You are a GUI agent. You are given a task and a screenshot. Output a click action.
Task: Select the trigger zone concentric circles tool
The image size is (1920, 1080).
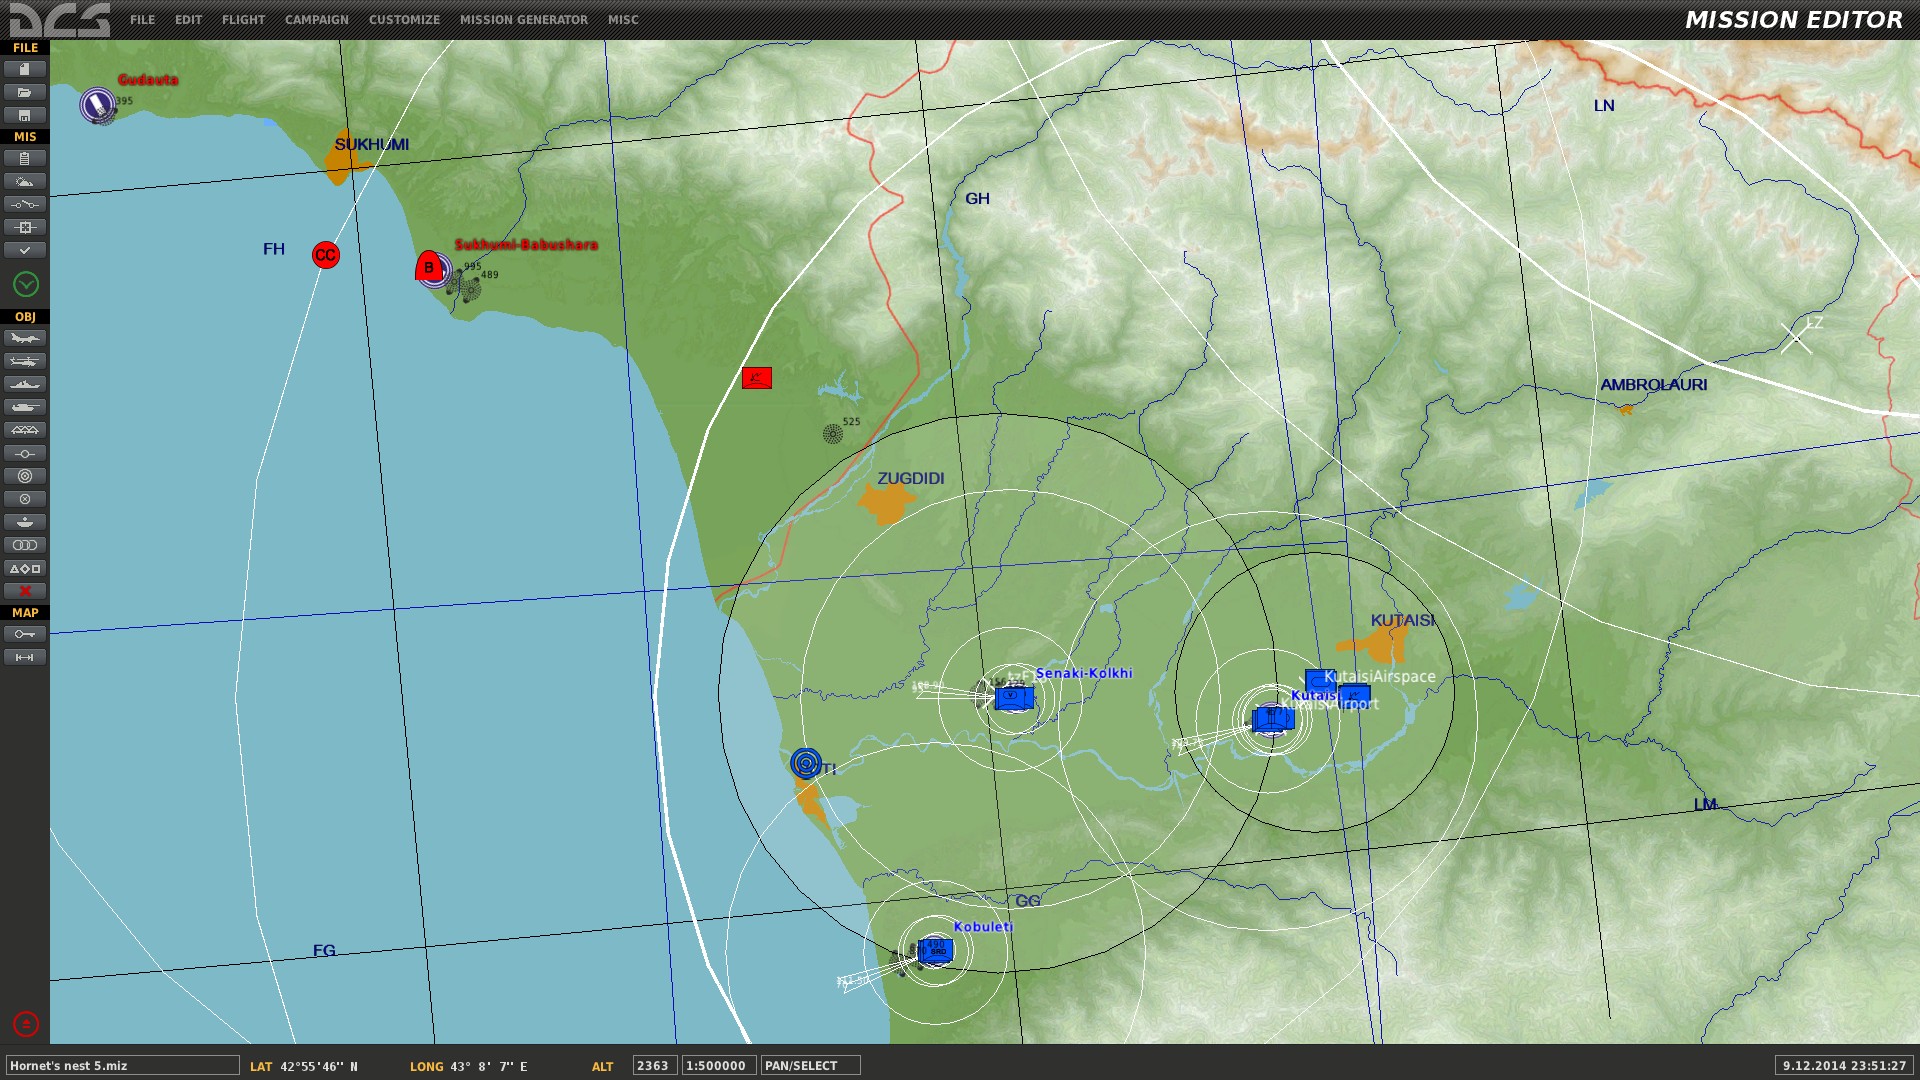(25, 476)
